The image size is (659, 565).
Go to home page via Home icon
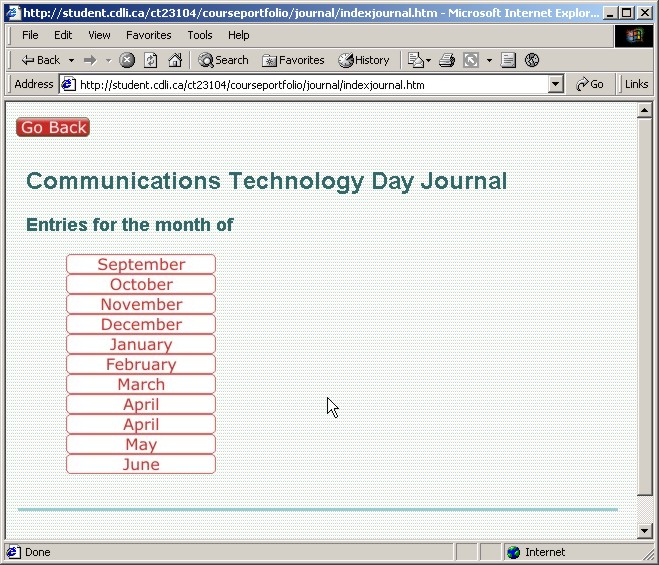(175, 61)
